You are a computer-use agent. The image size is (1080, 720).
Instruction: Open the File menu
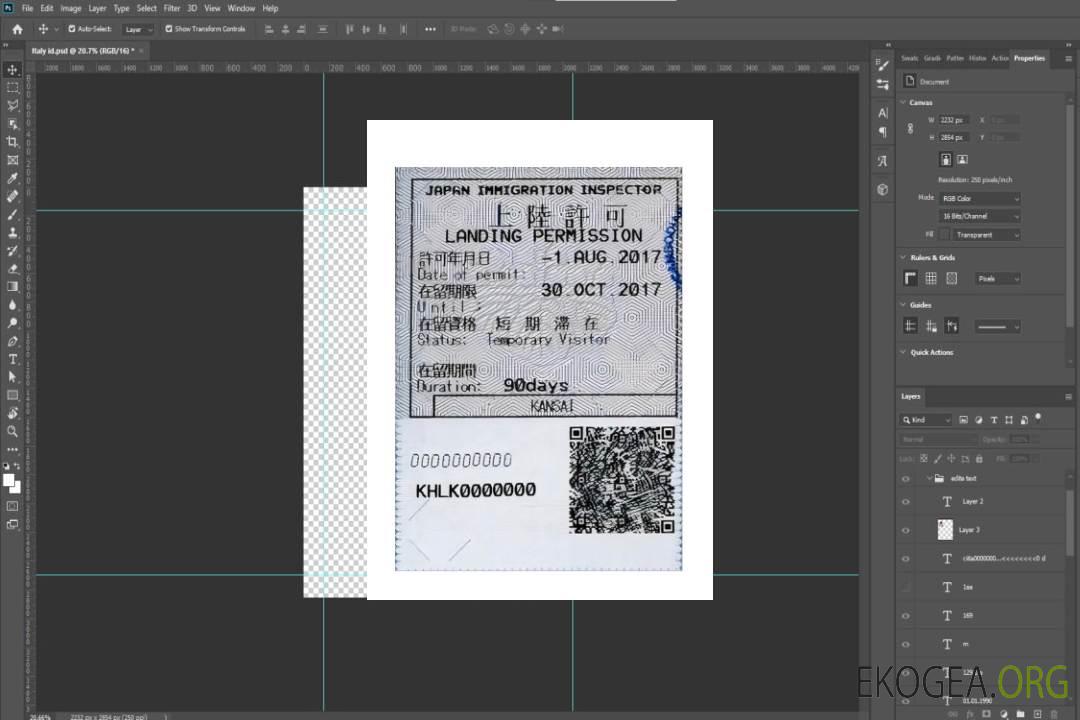tap(27, 8)
